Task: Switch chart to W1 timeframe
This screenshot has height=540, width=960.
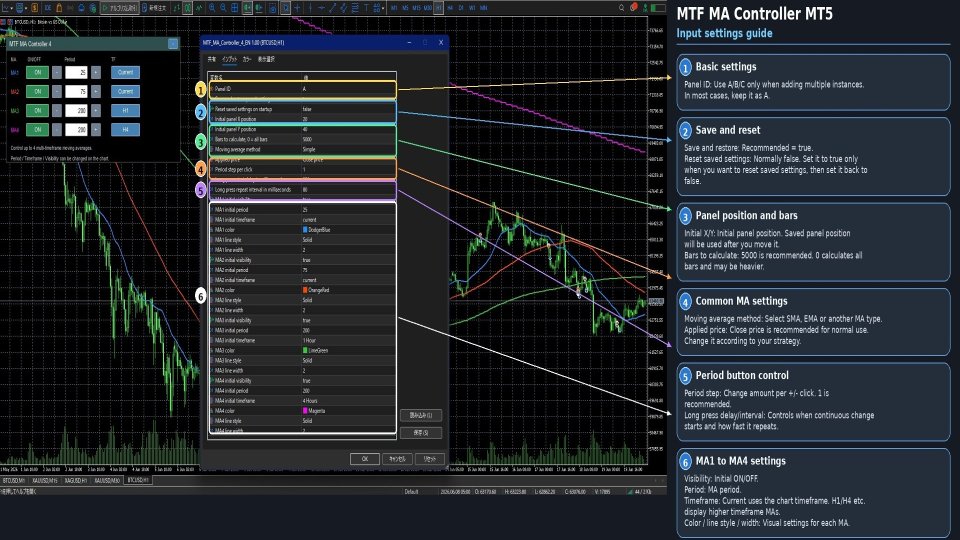Action: (x=472, y=7)
